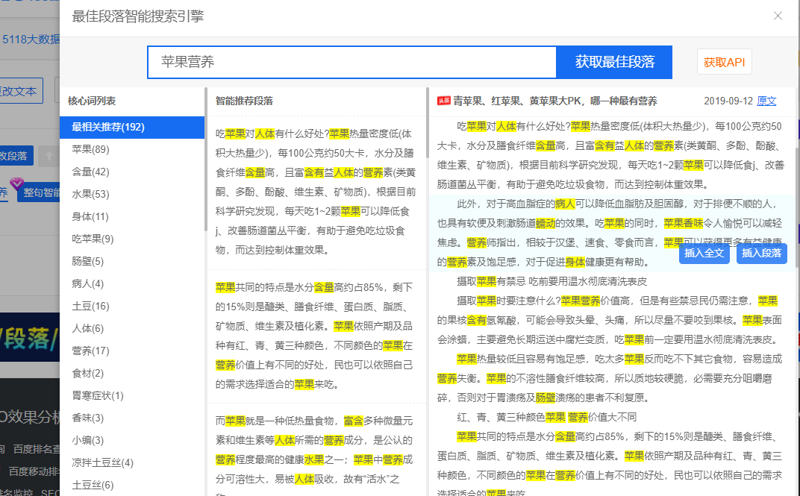
Task: Click the 插入段落 button
Action: 761,253
